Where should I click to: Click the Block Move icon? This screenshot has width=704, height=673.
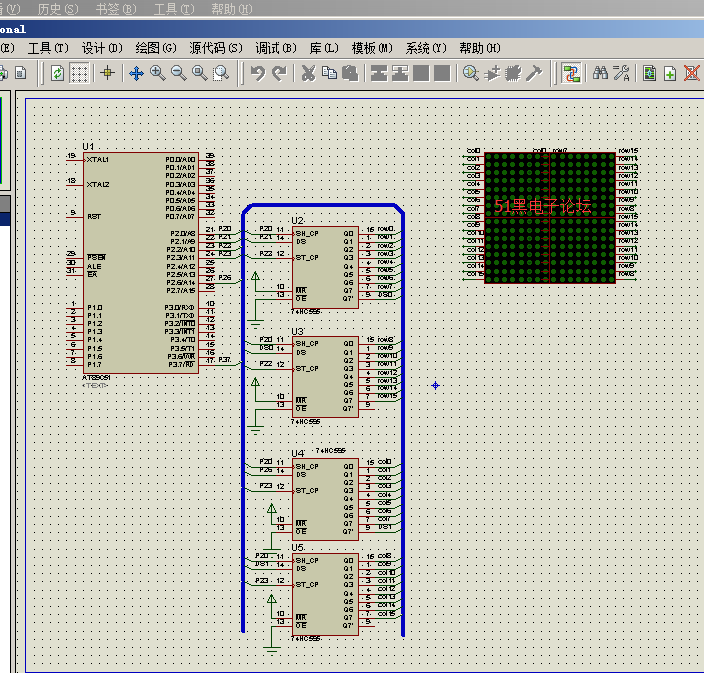400,73
